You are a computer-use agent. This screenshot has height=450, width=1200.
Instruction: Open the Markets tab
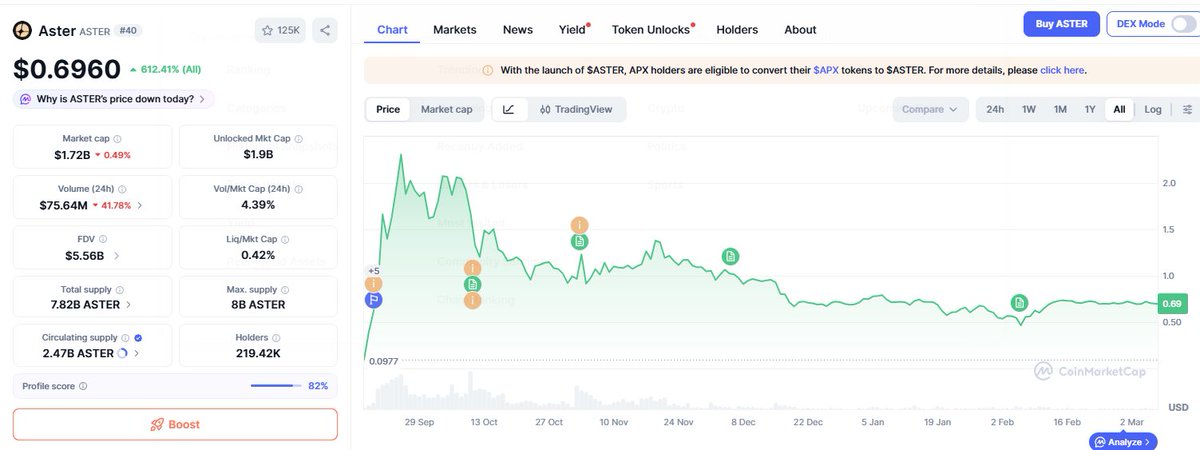455,29
